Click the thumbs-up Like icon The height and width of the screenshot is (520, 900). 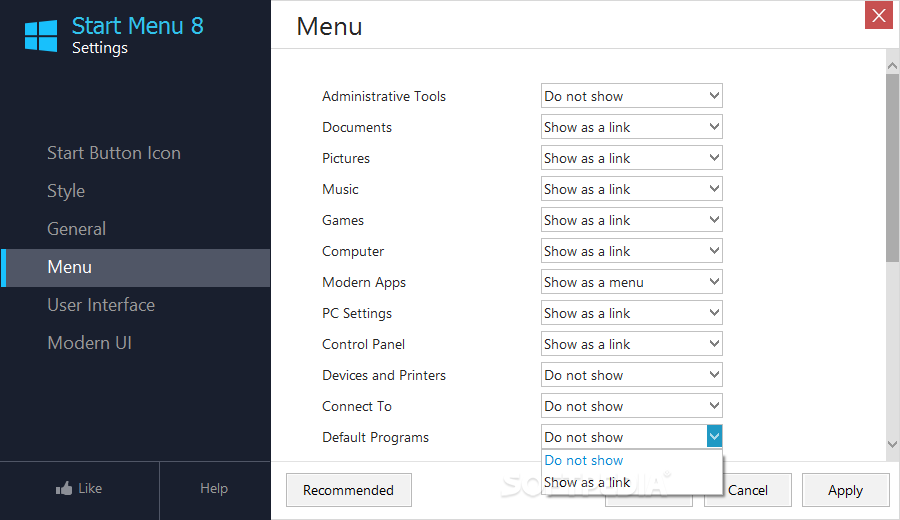(64, 488)
